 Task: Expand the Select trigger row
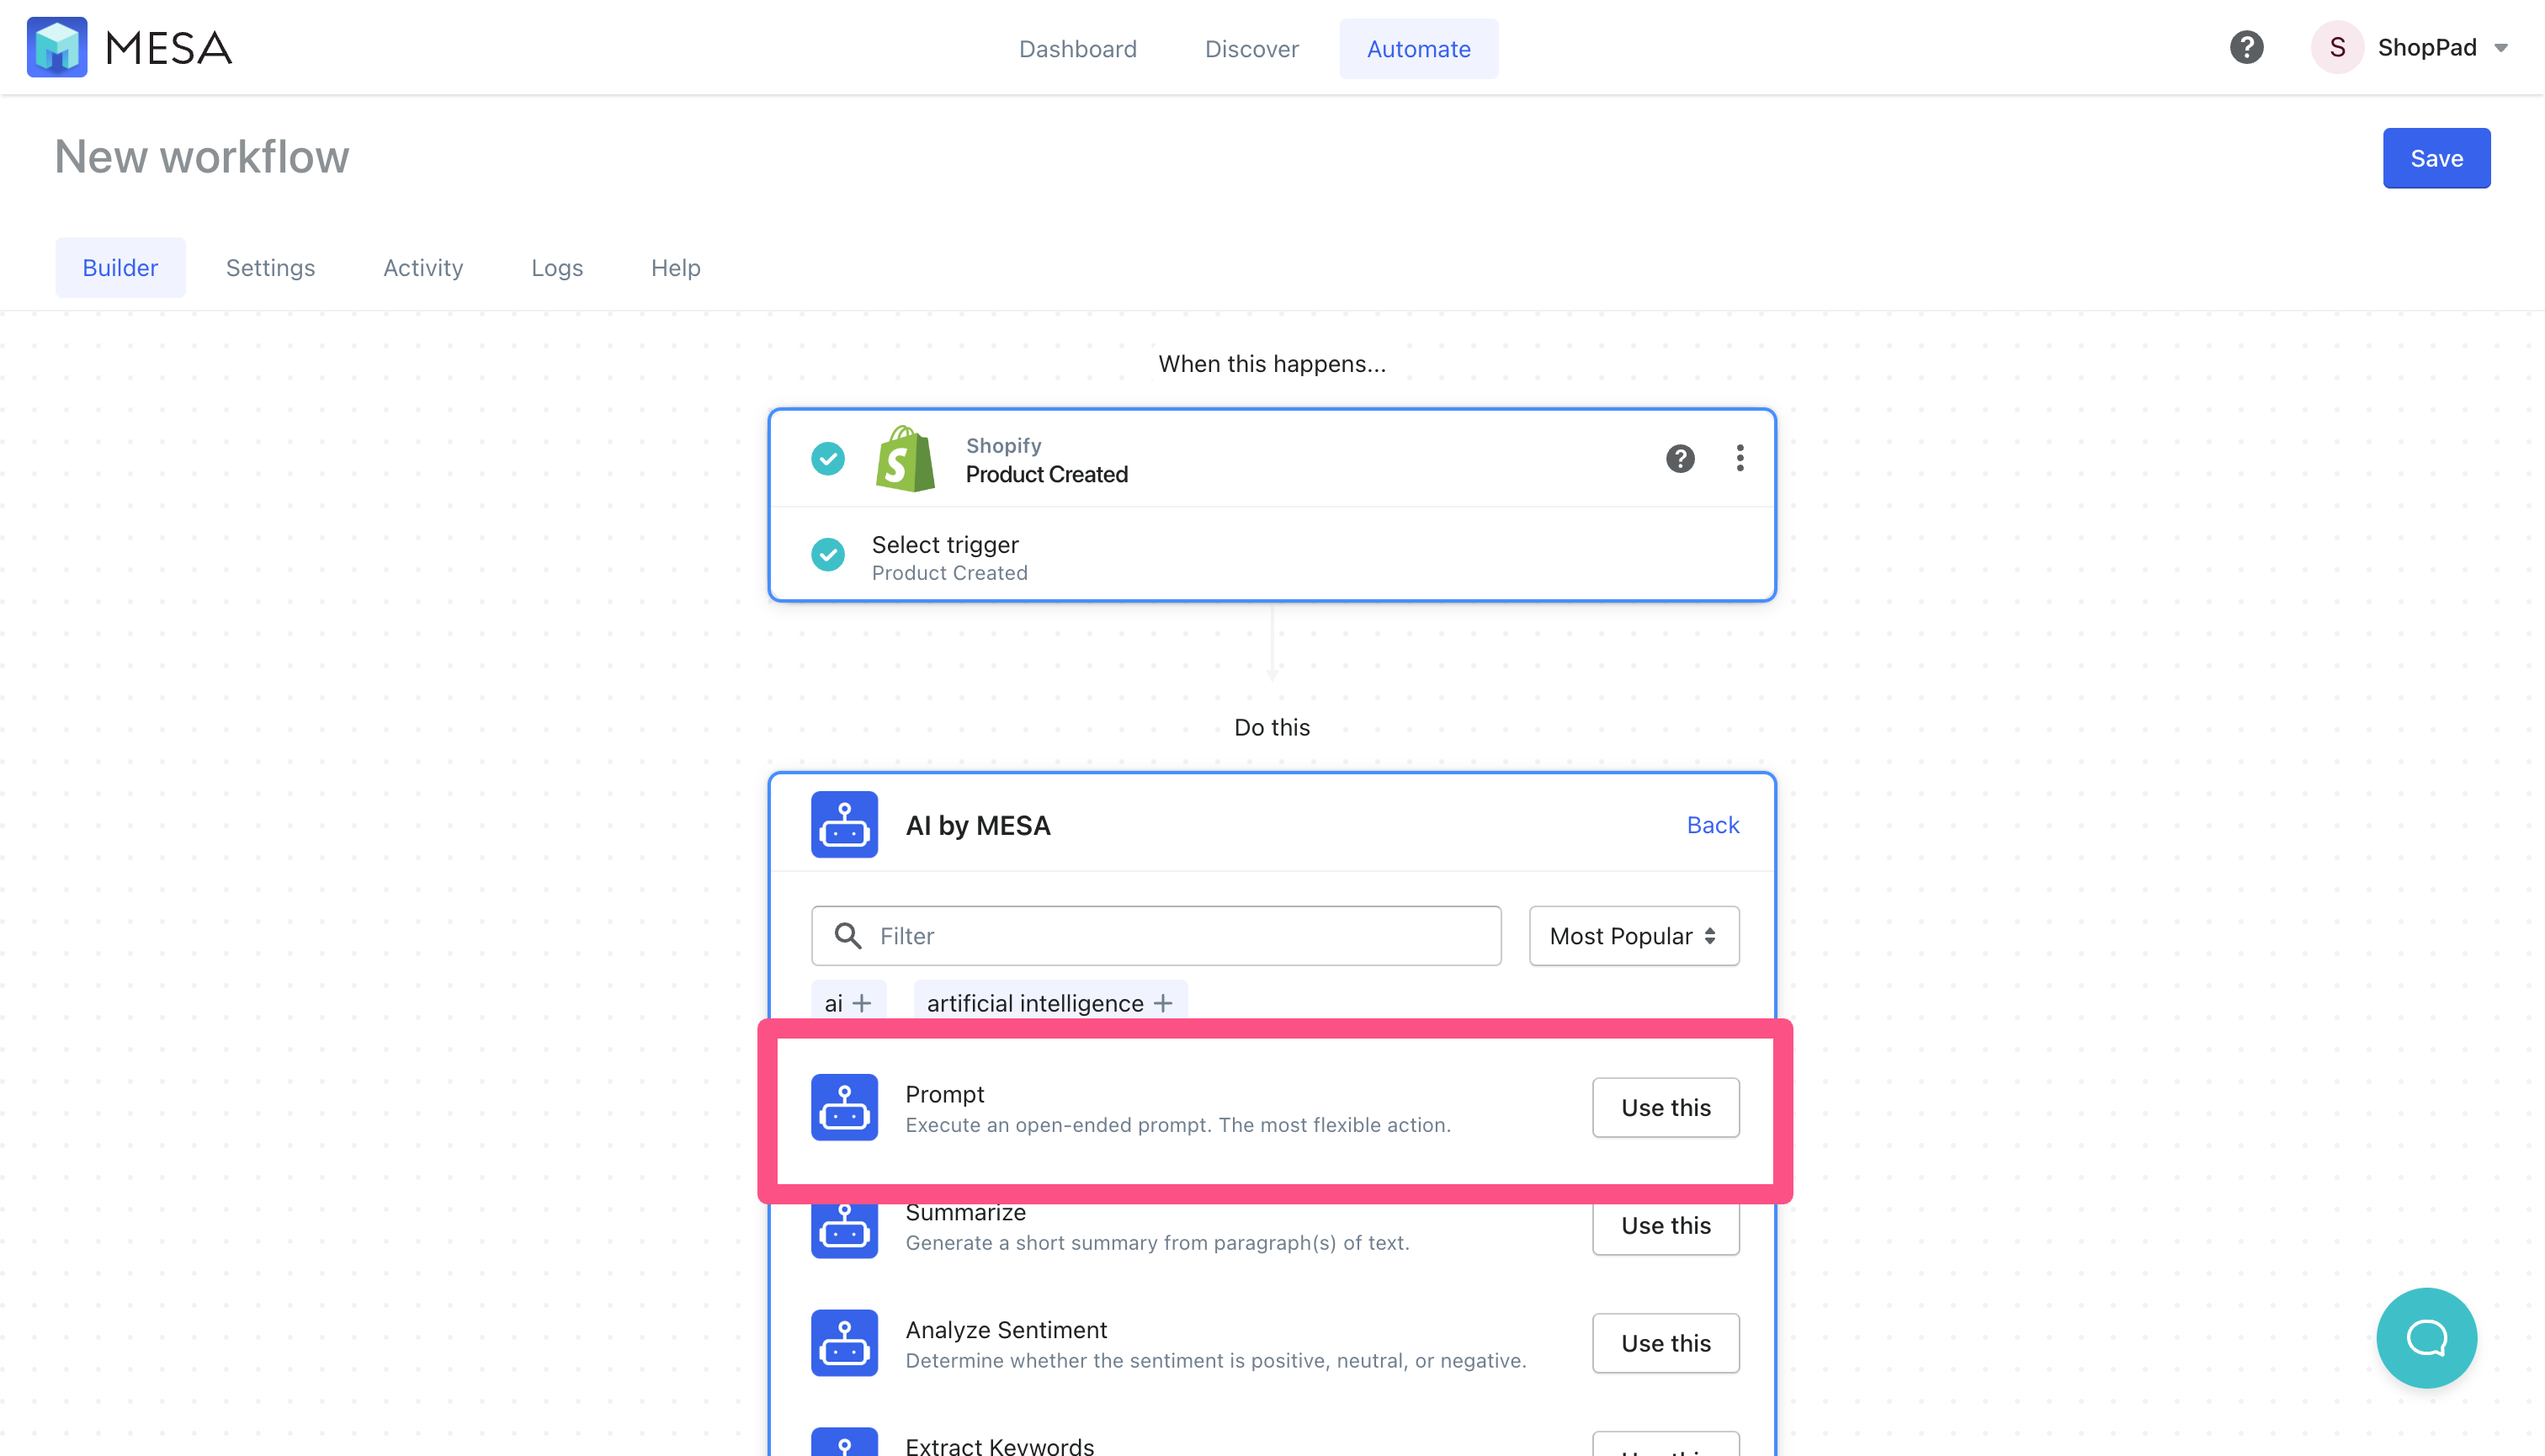[x=1272, y=556]
